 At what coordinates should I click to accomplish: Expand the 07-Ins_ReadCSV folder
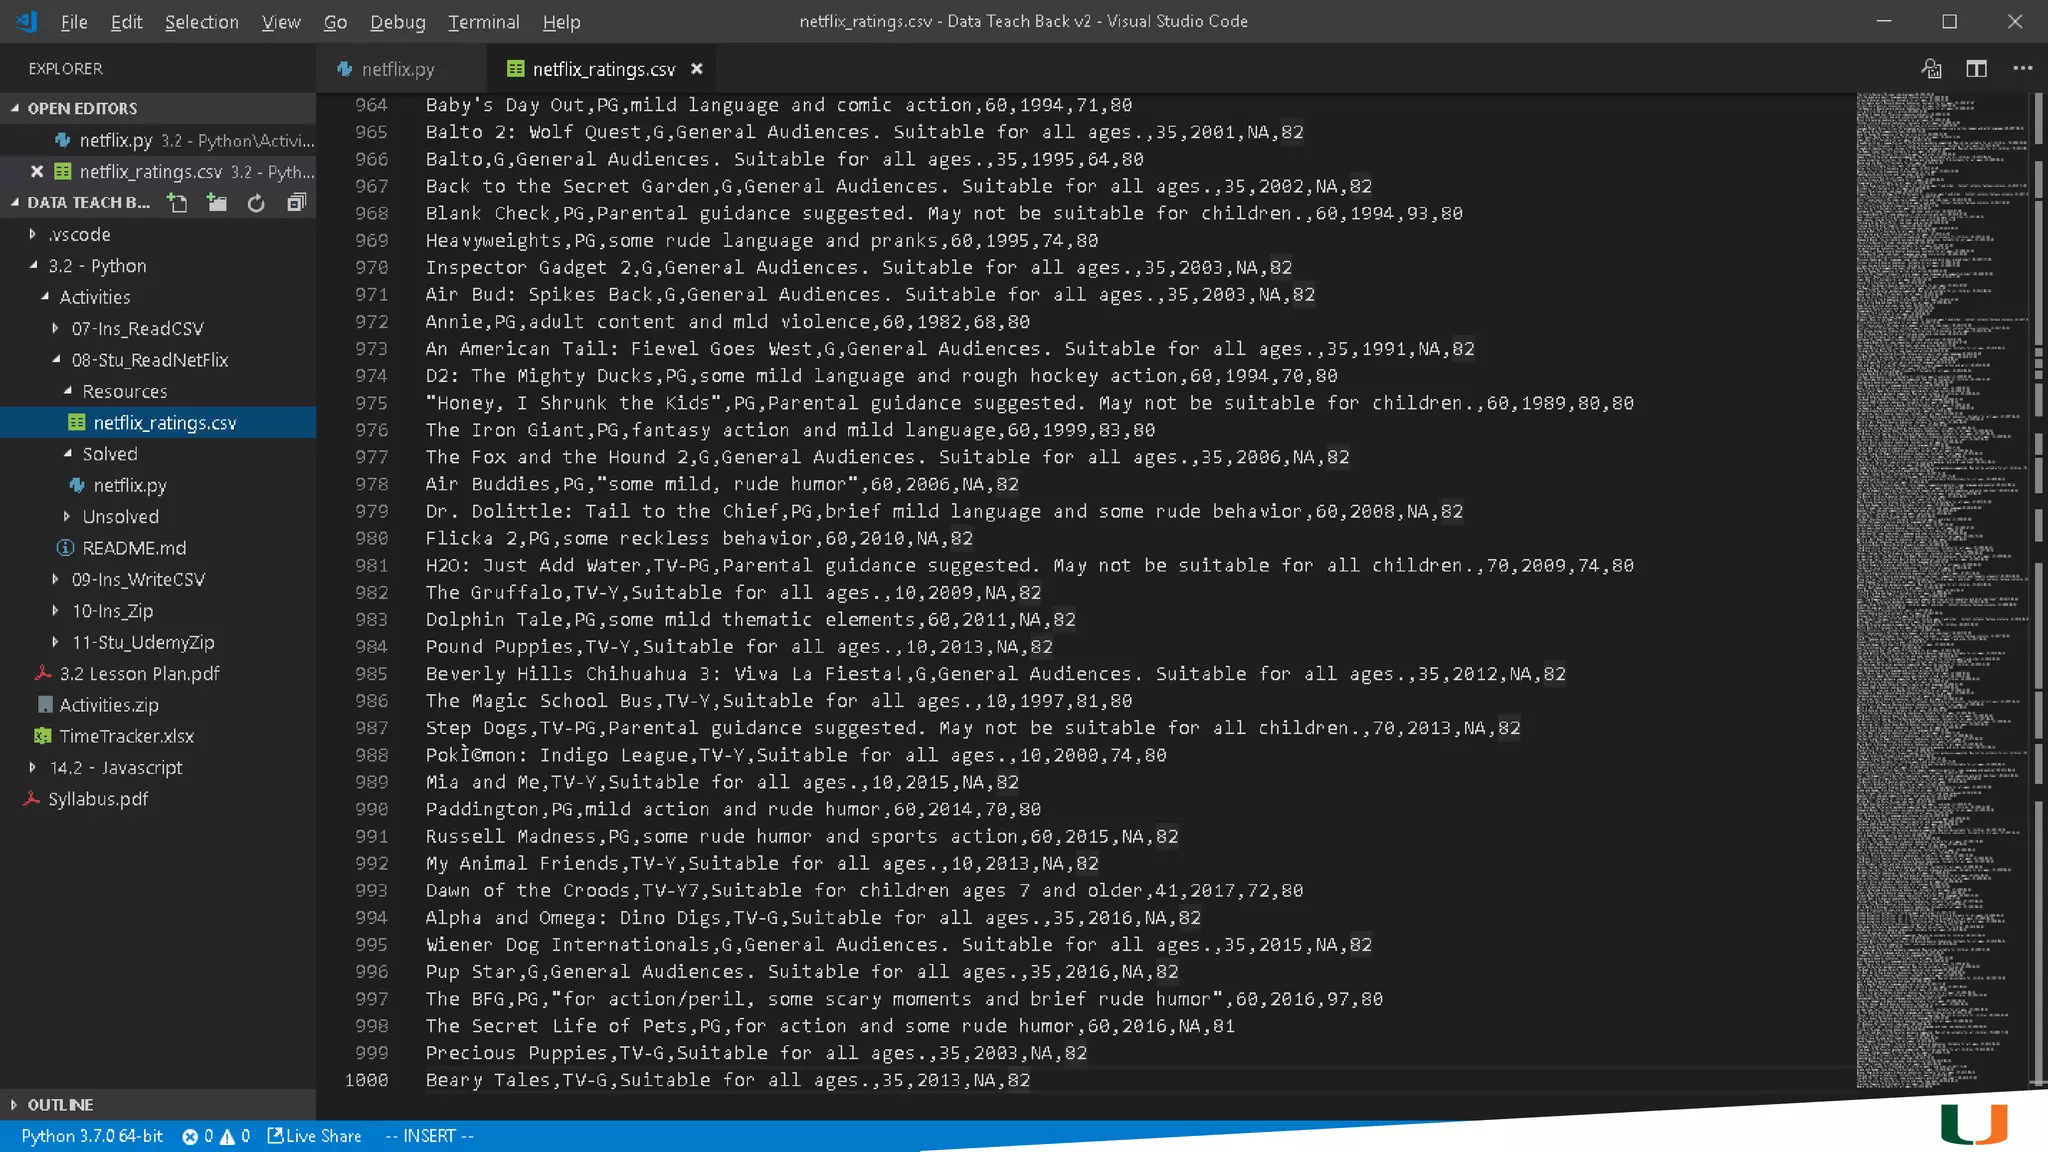(137, 328)
